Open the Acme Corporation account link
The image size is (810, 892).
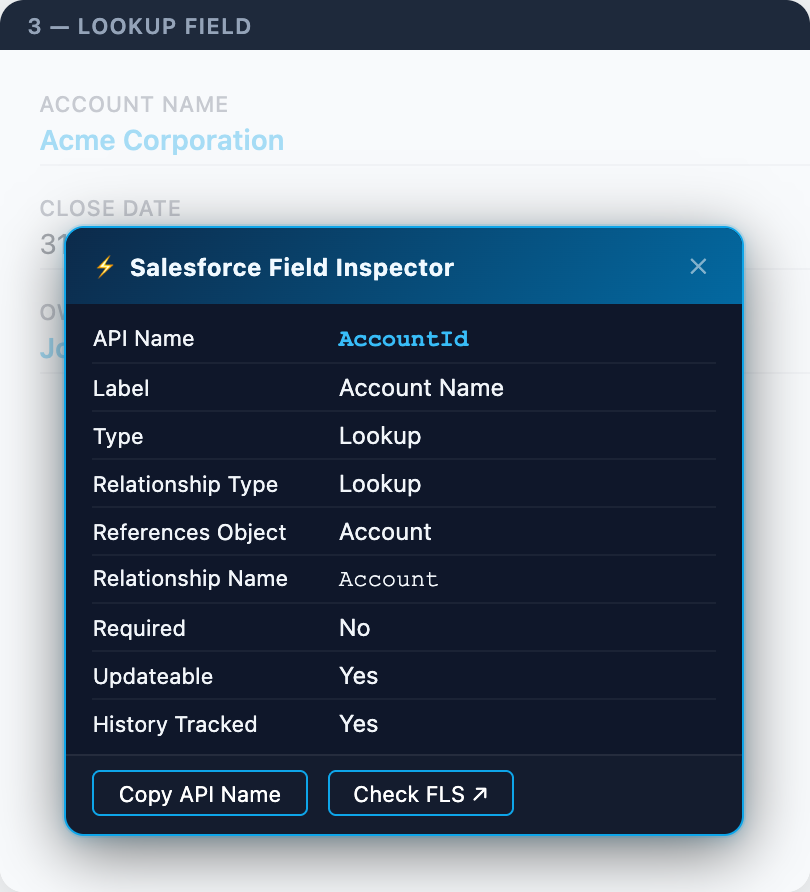(162, 140)
